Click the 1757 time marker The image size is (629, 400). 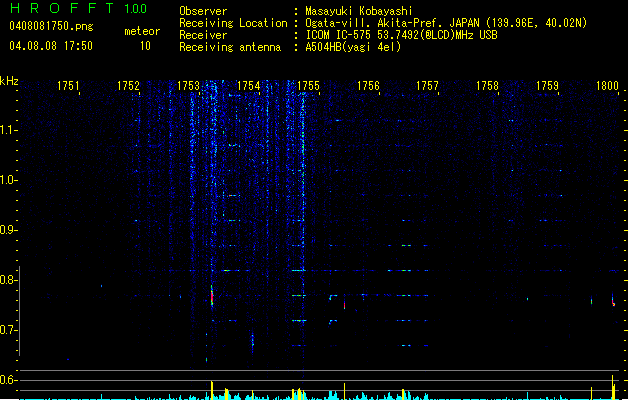point(427,86)
